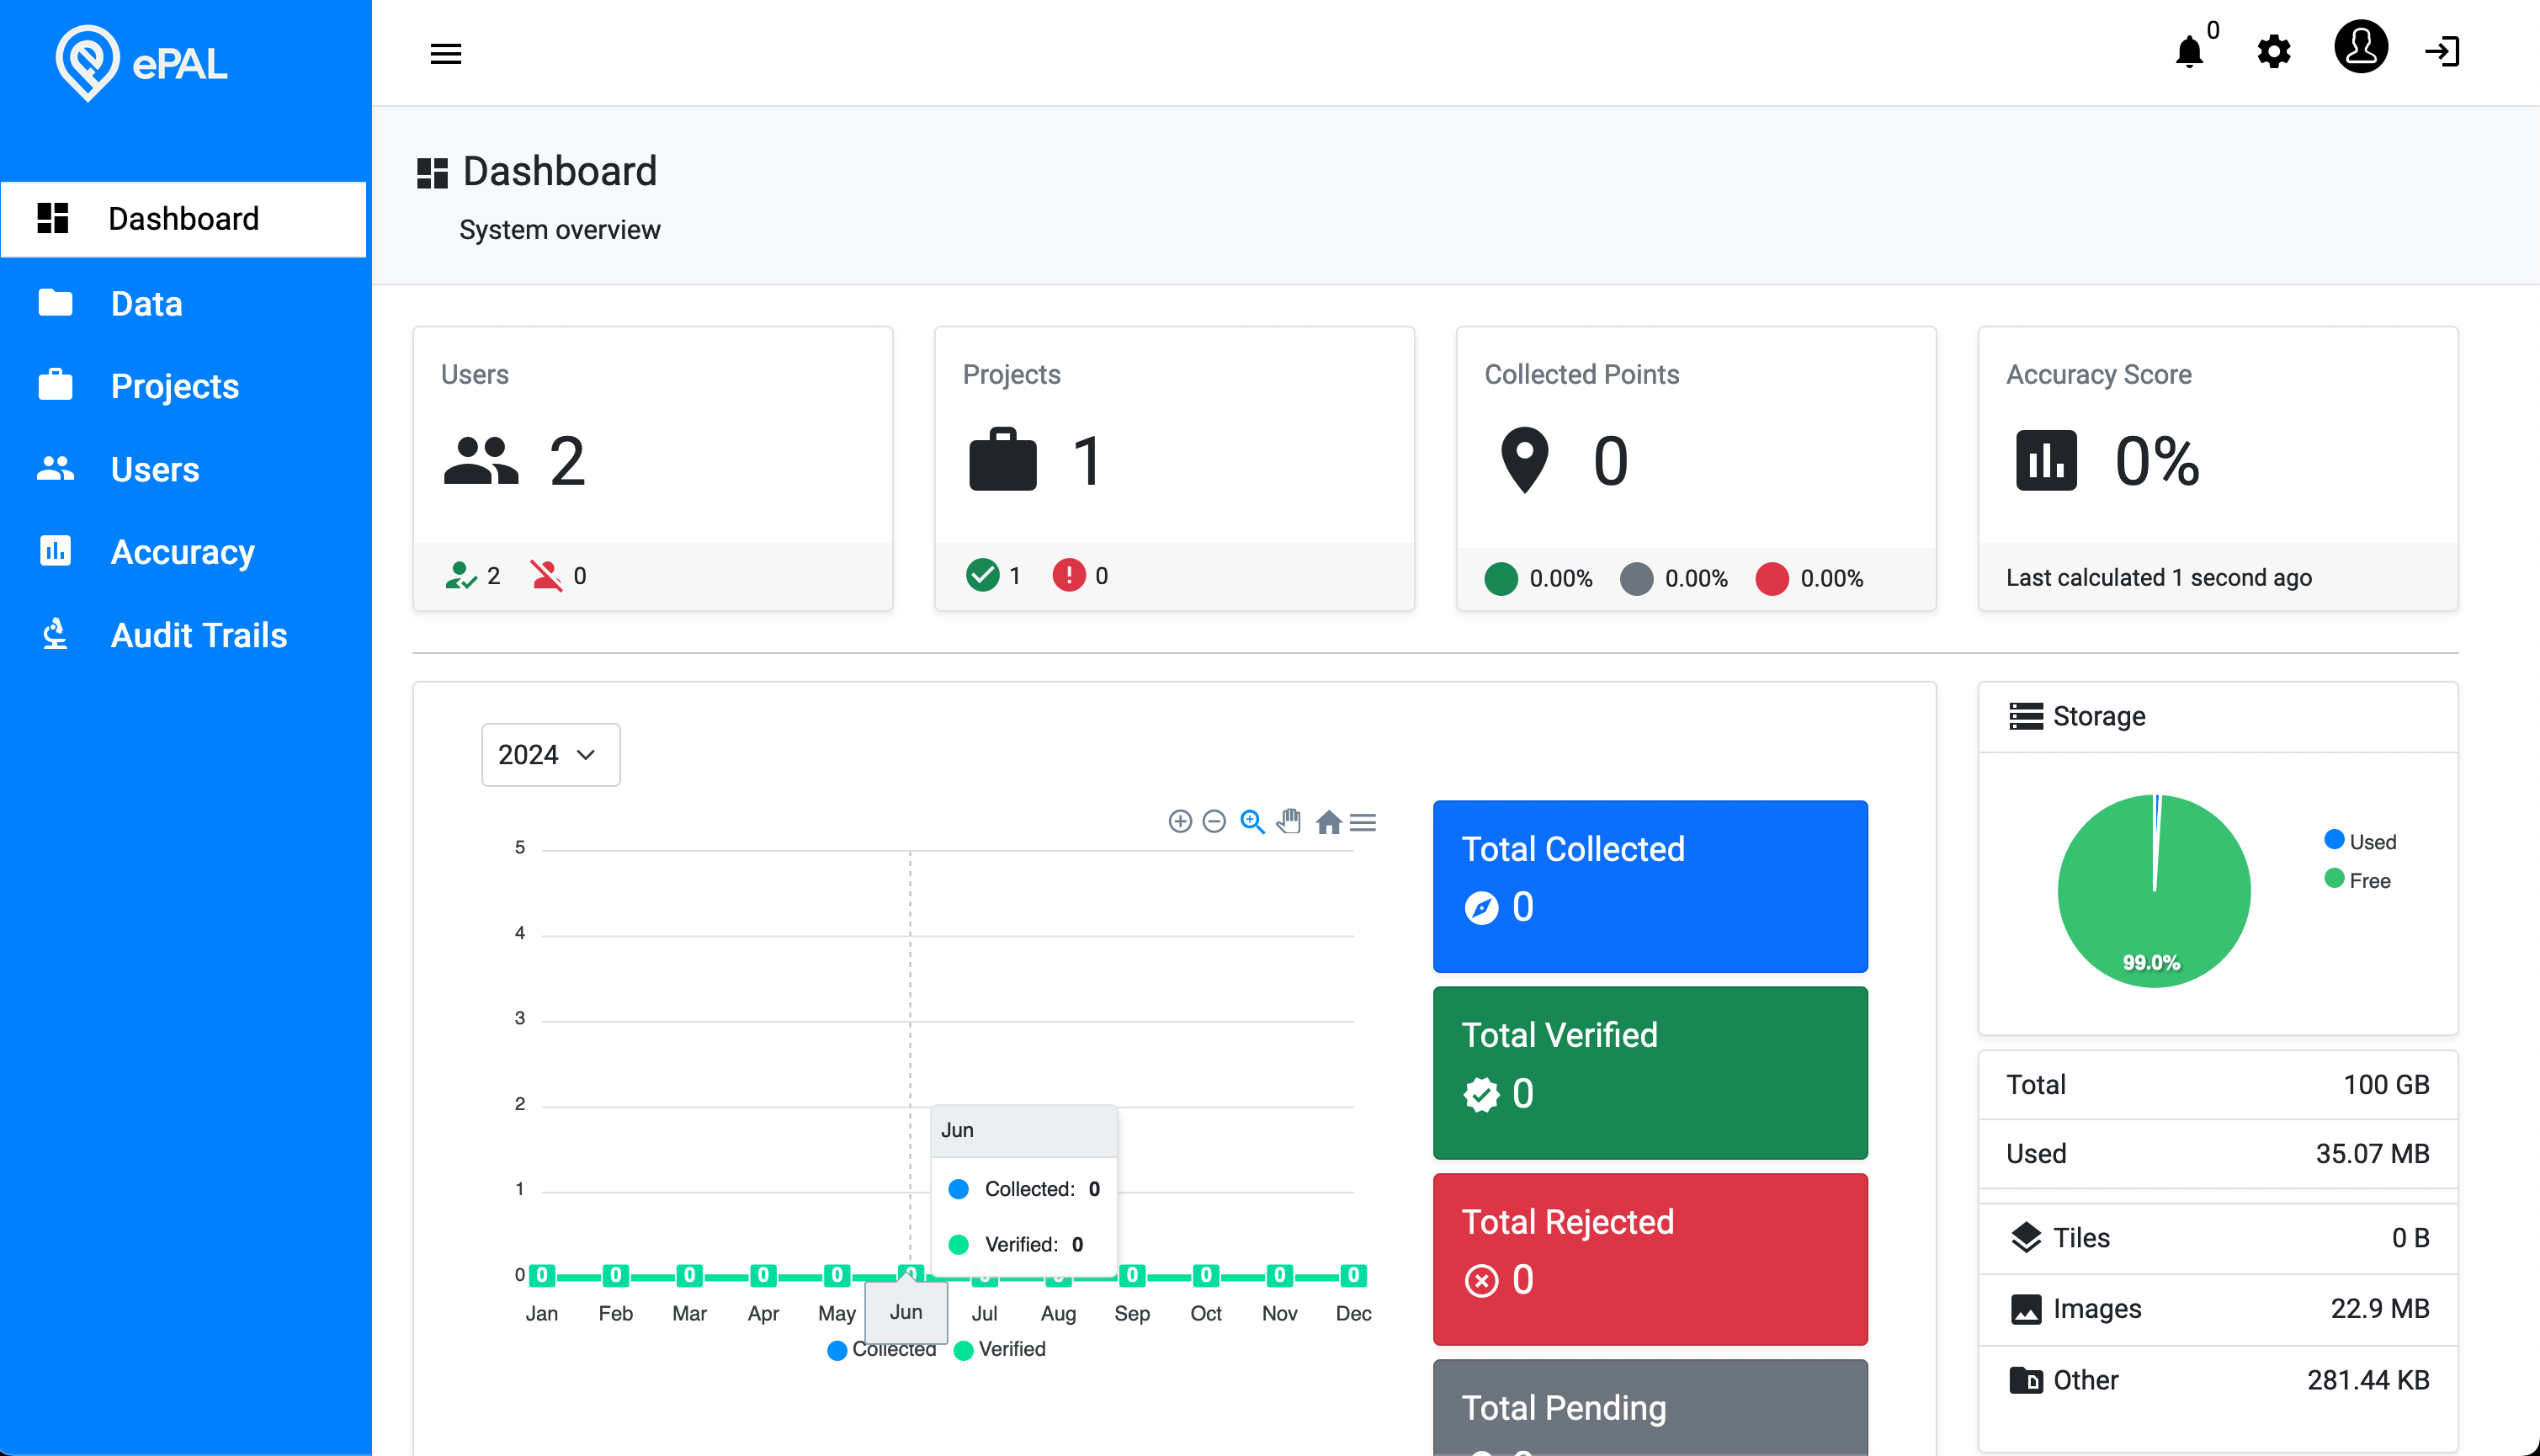This screenshot has height=1456, width=2540.
Task: Open the 2024 year dropdown
Action: point(550,755)
